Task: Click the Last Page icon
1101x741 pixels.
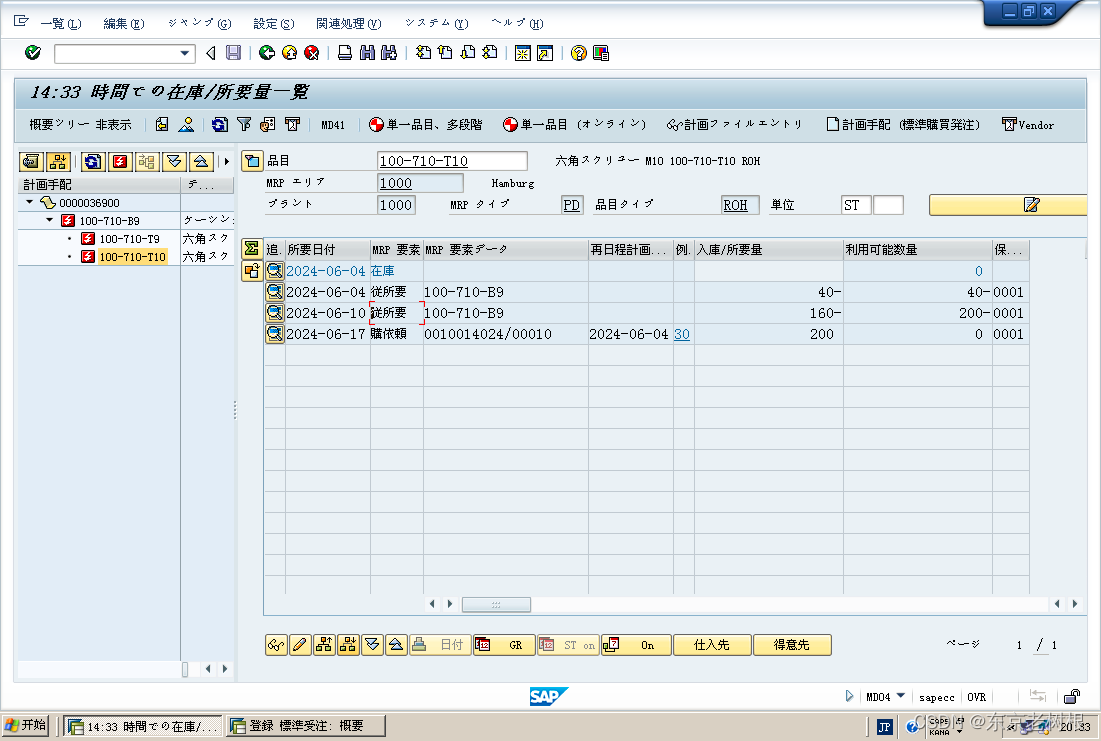Action: click(490, 53)
